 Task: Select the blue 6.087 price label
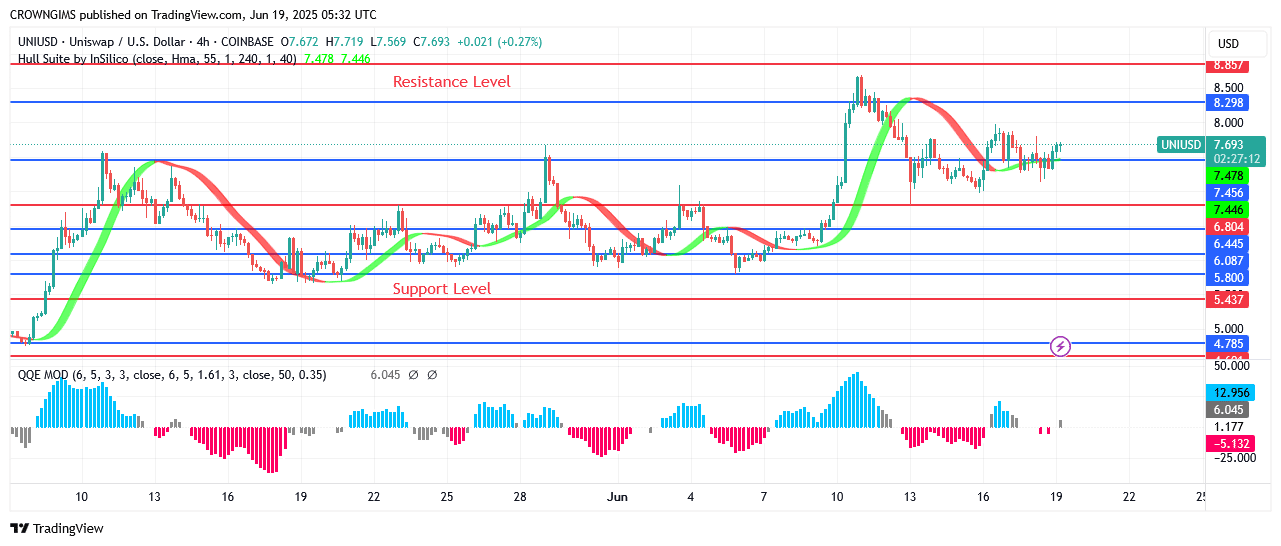tap(1229, 260)
